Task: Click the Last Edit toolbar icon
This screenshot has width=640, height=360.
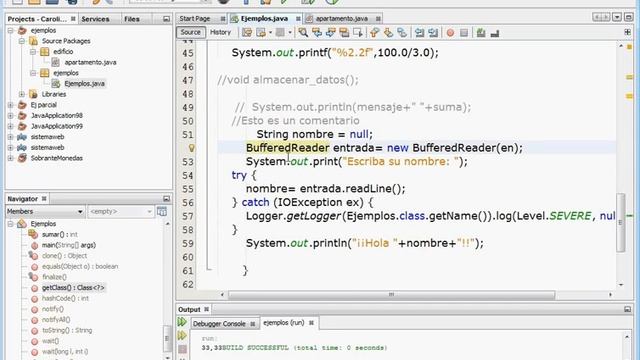Action: click(247, 33)
